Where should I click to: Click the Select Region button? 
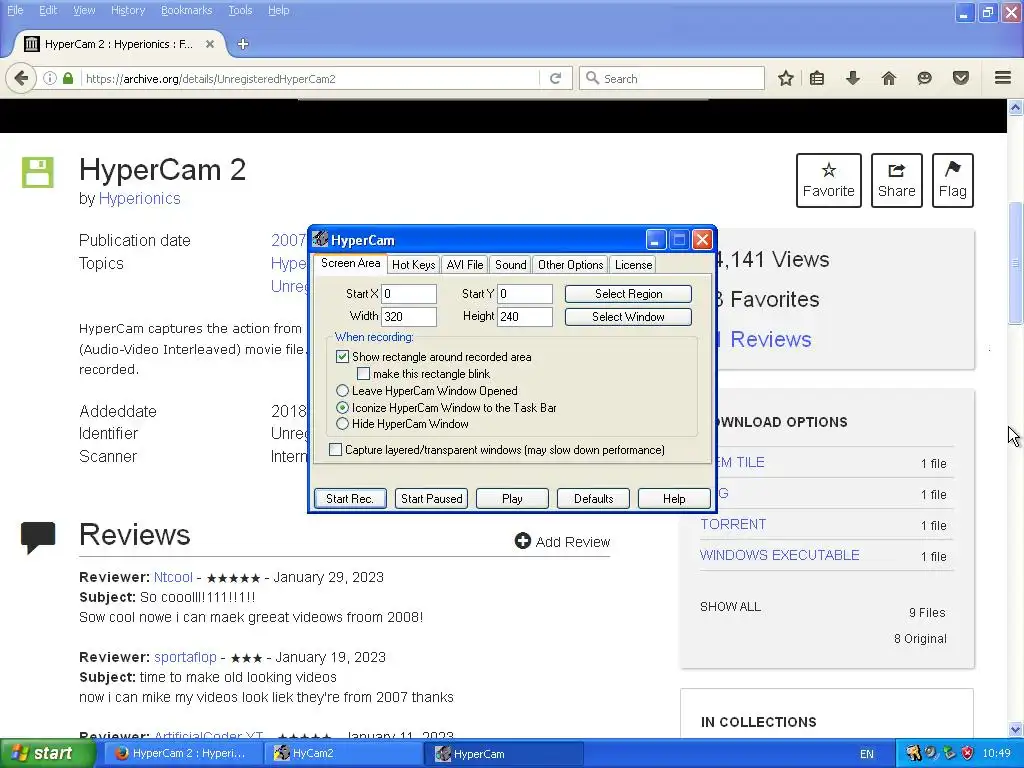[628, 294]
